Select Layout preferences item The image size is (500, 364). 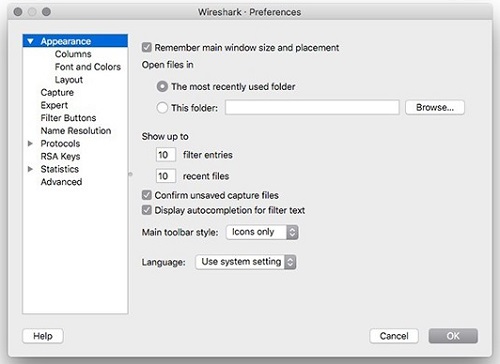tap(69, 80)
